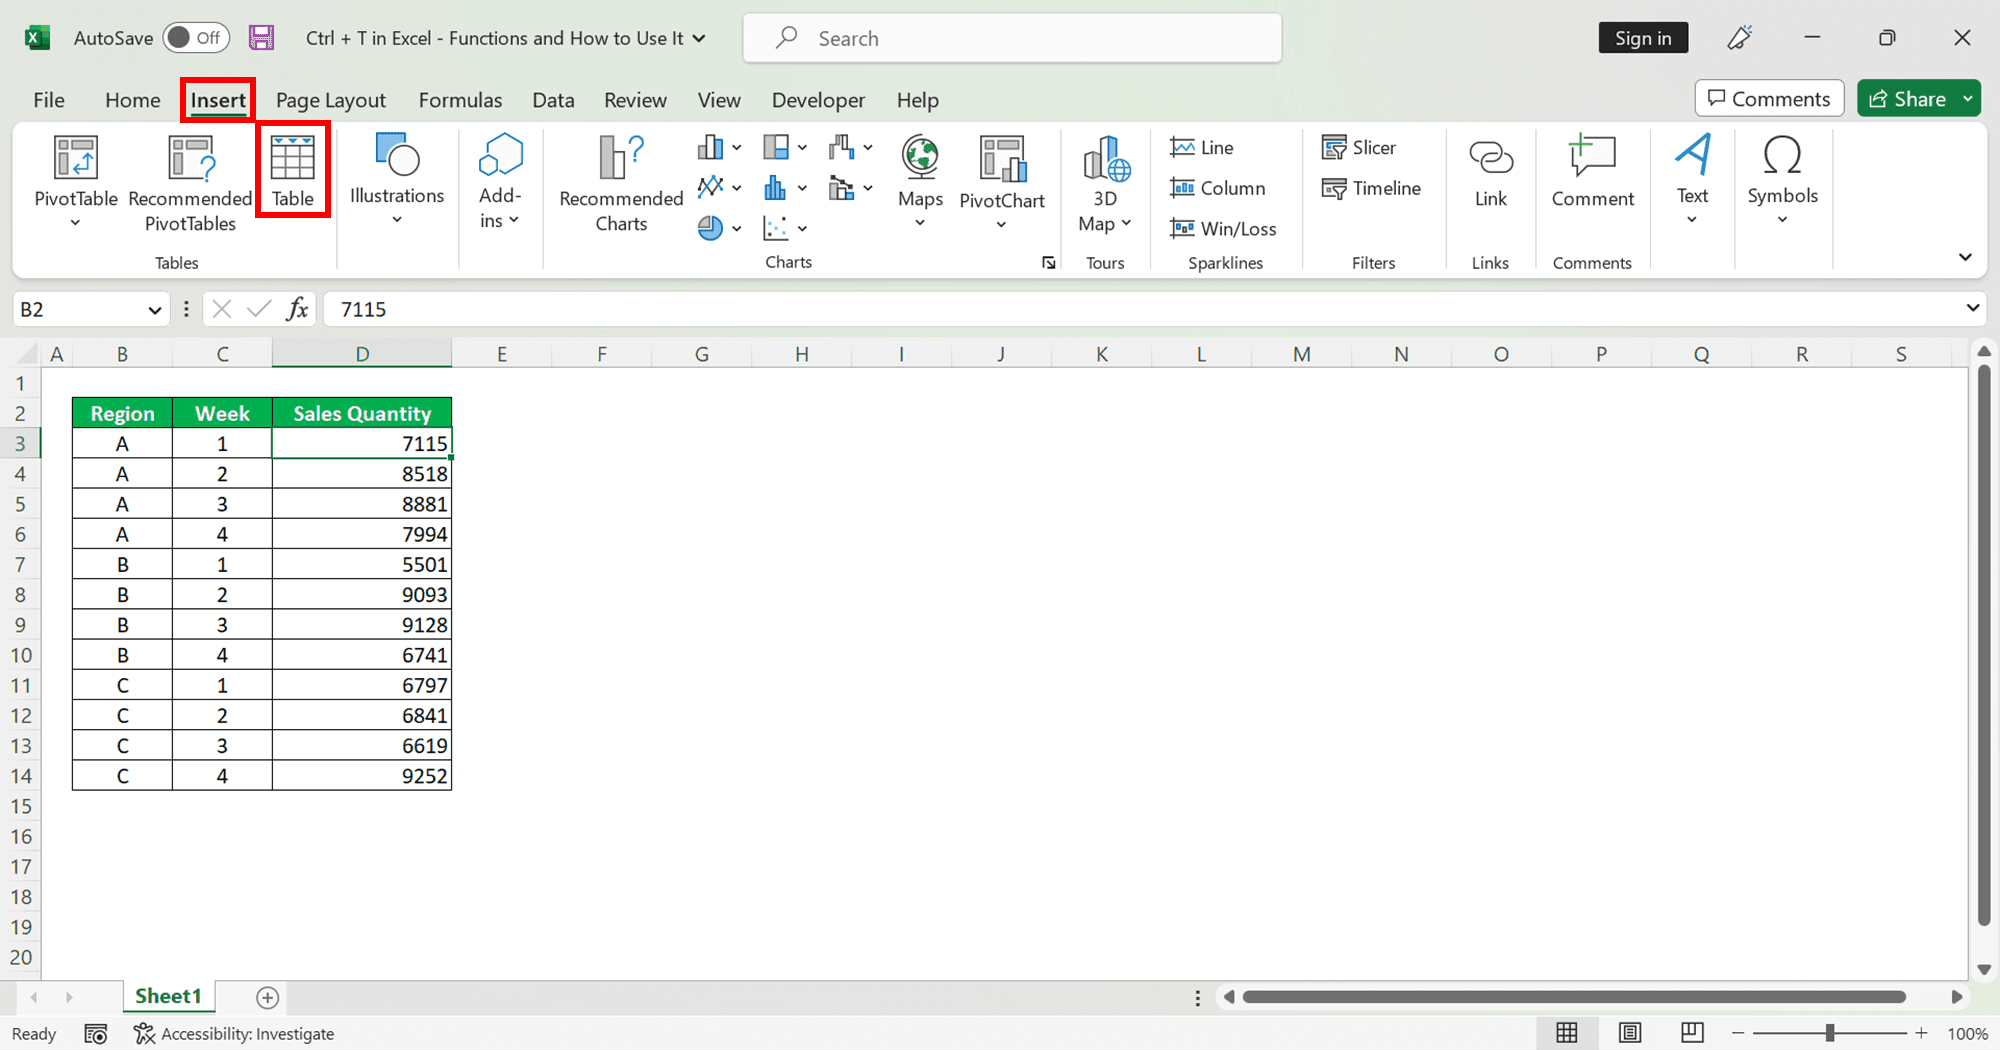
Task: Insert a scatter or bubble chart
Action: [x=785, y=228]
